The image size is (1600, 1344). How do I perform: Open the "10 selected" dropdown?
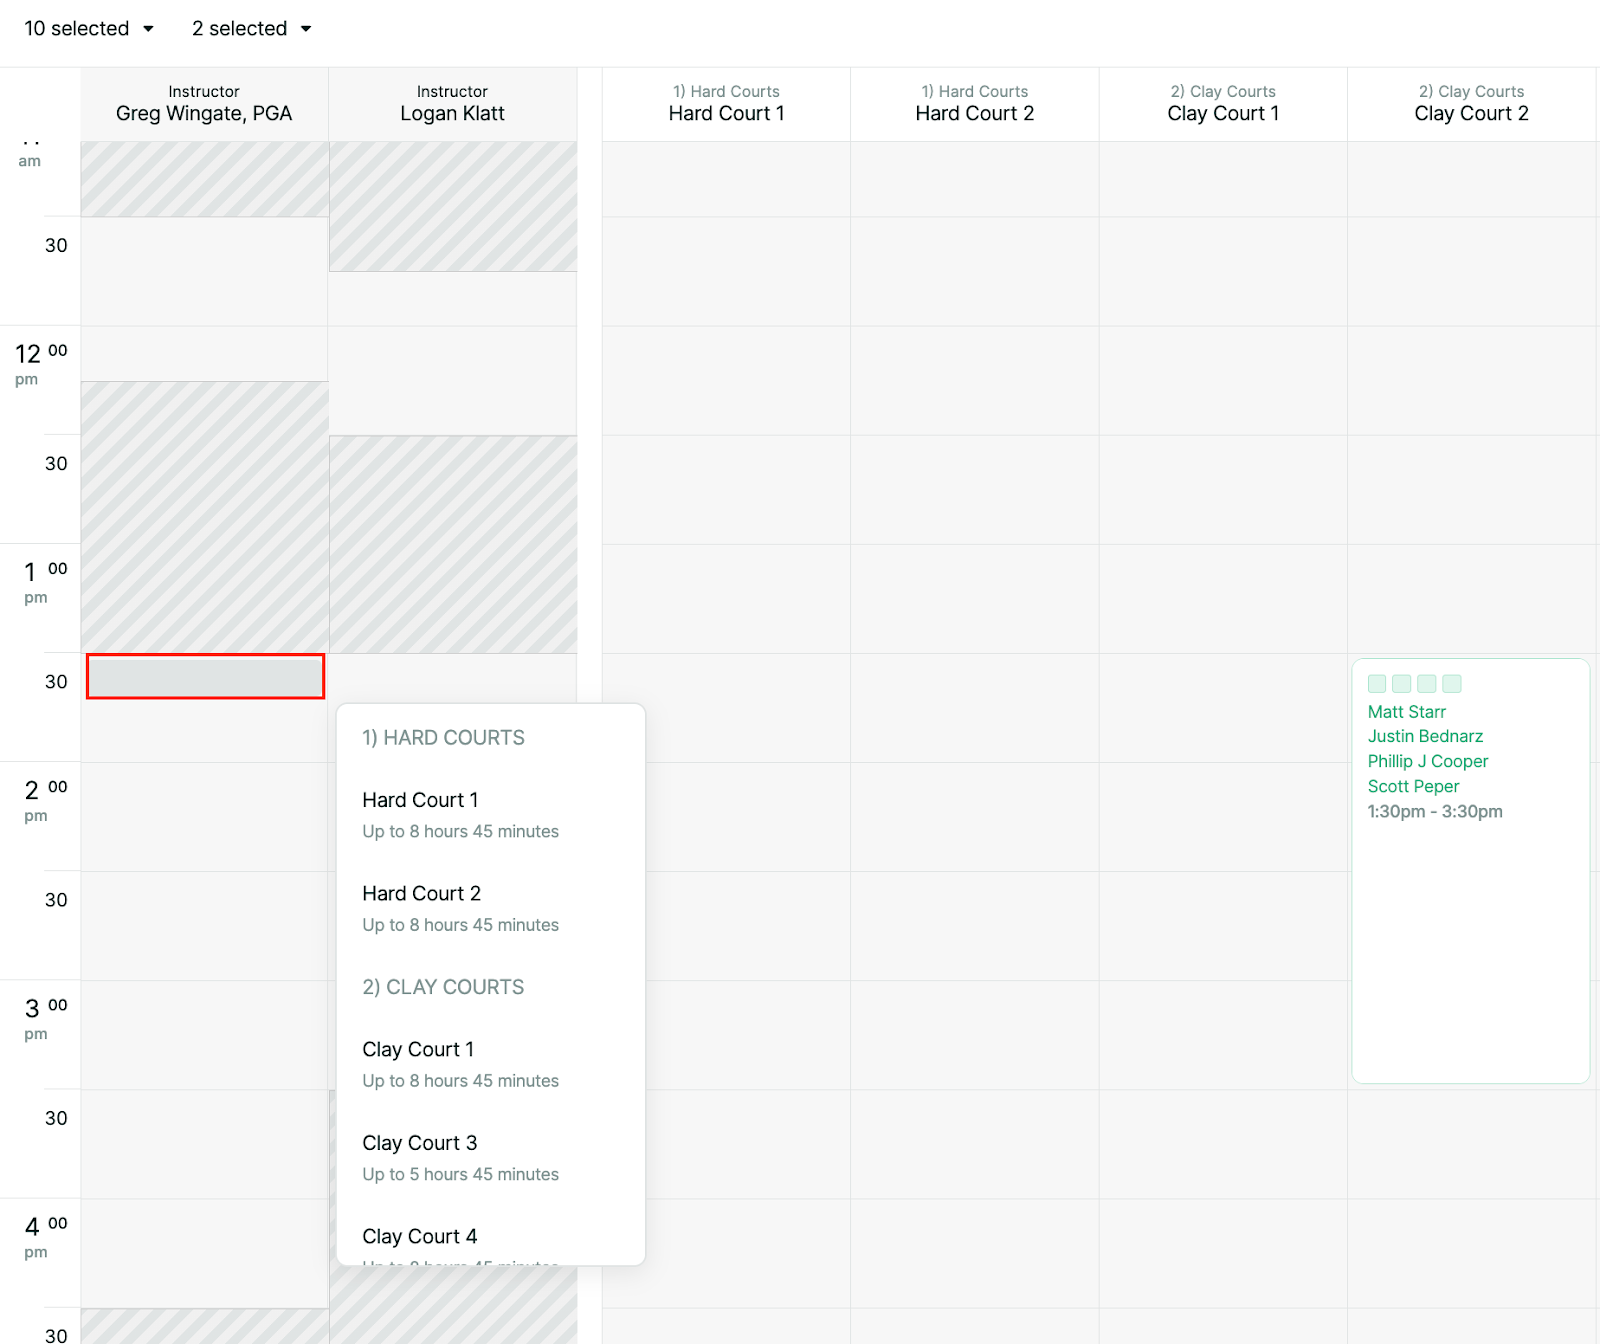click(x=89, y=28)
